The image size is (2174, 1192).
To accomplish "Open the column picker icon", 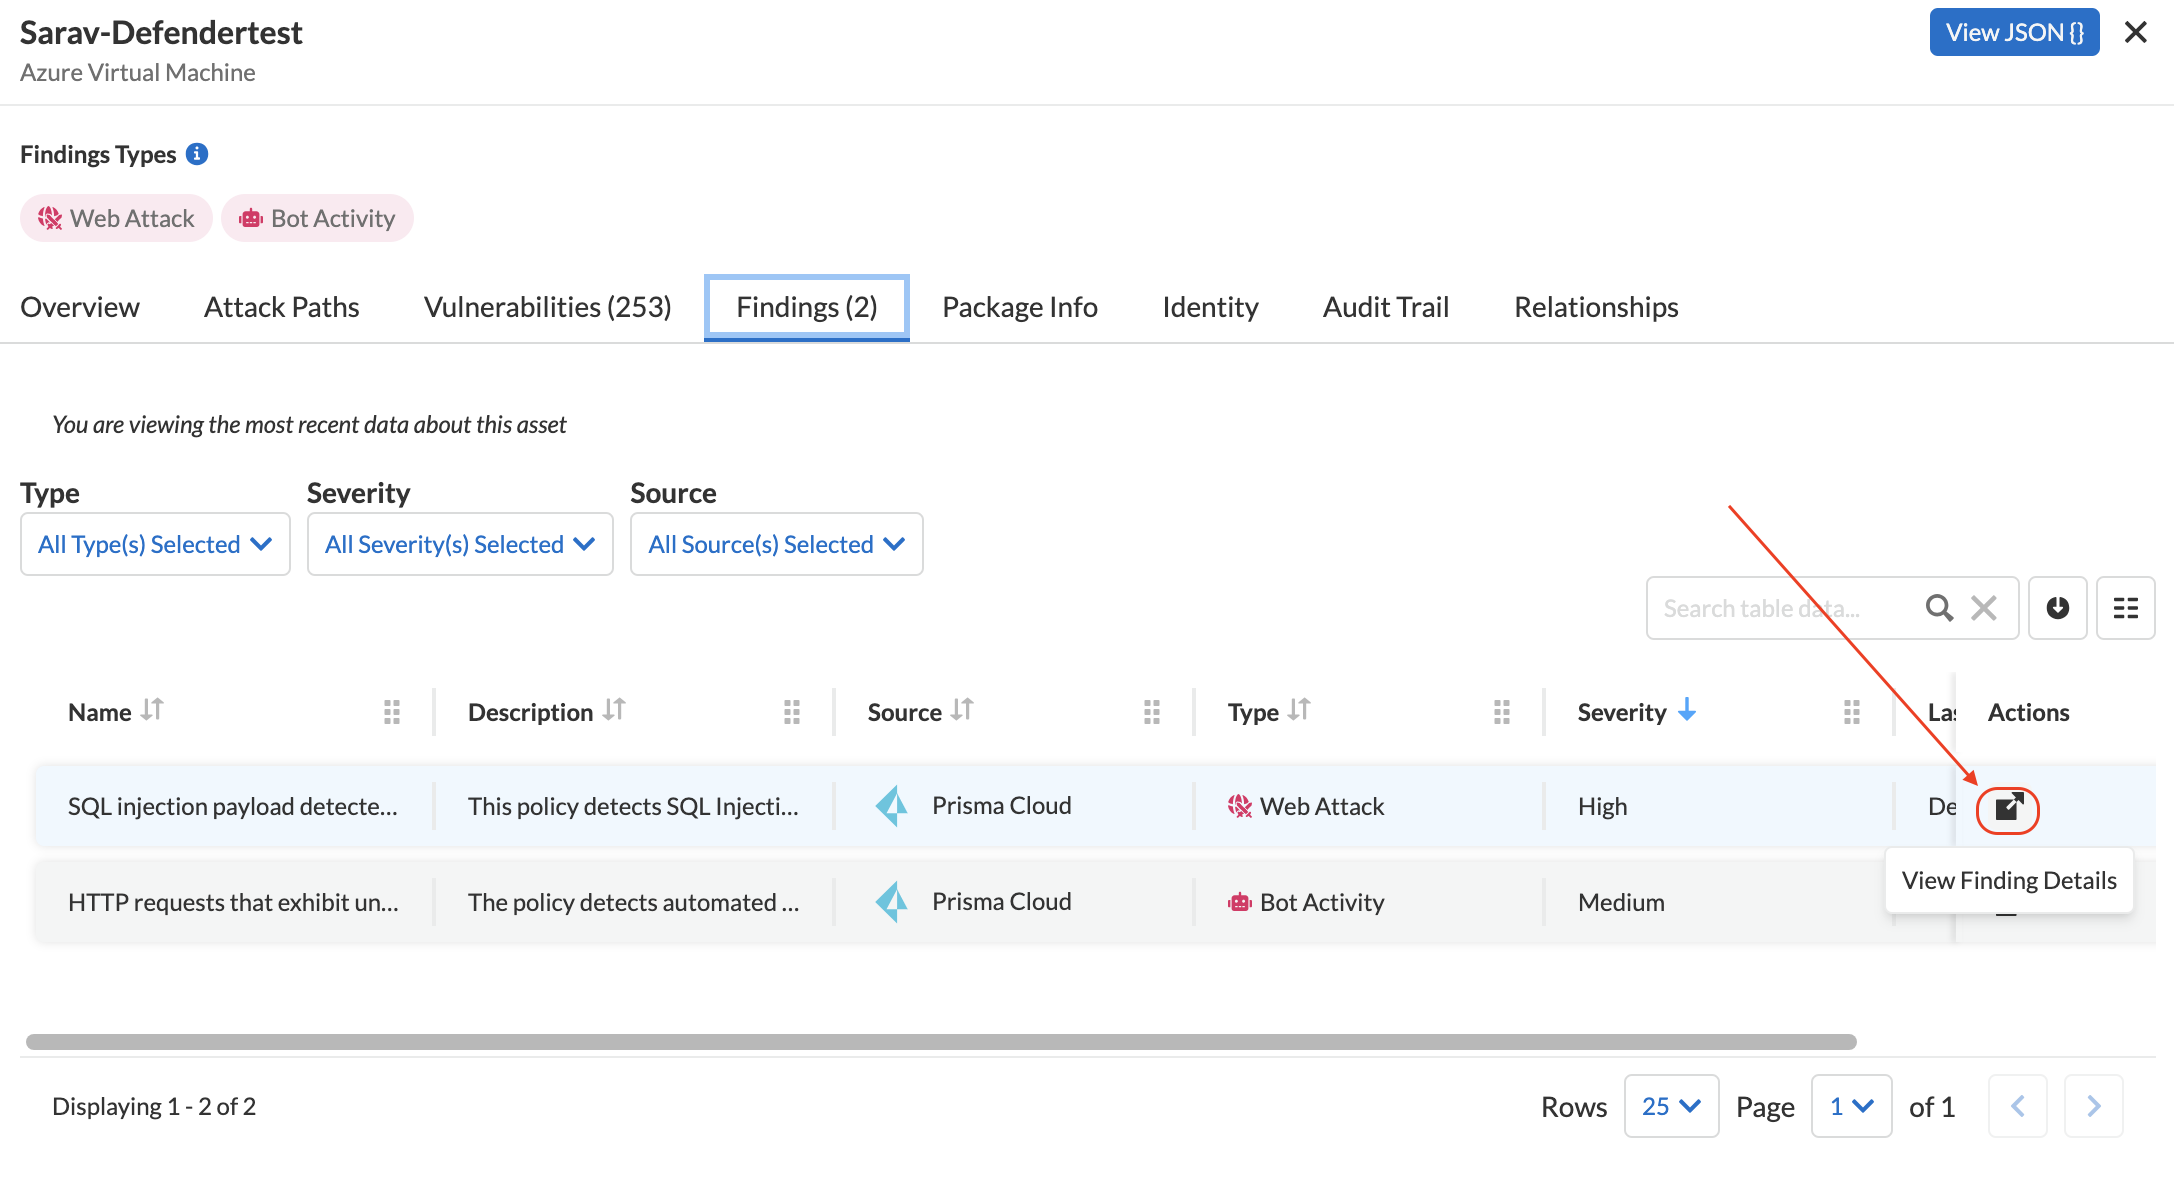I will point(2125,608).
